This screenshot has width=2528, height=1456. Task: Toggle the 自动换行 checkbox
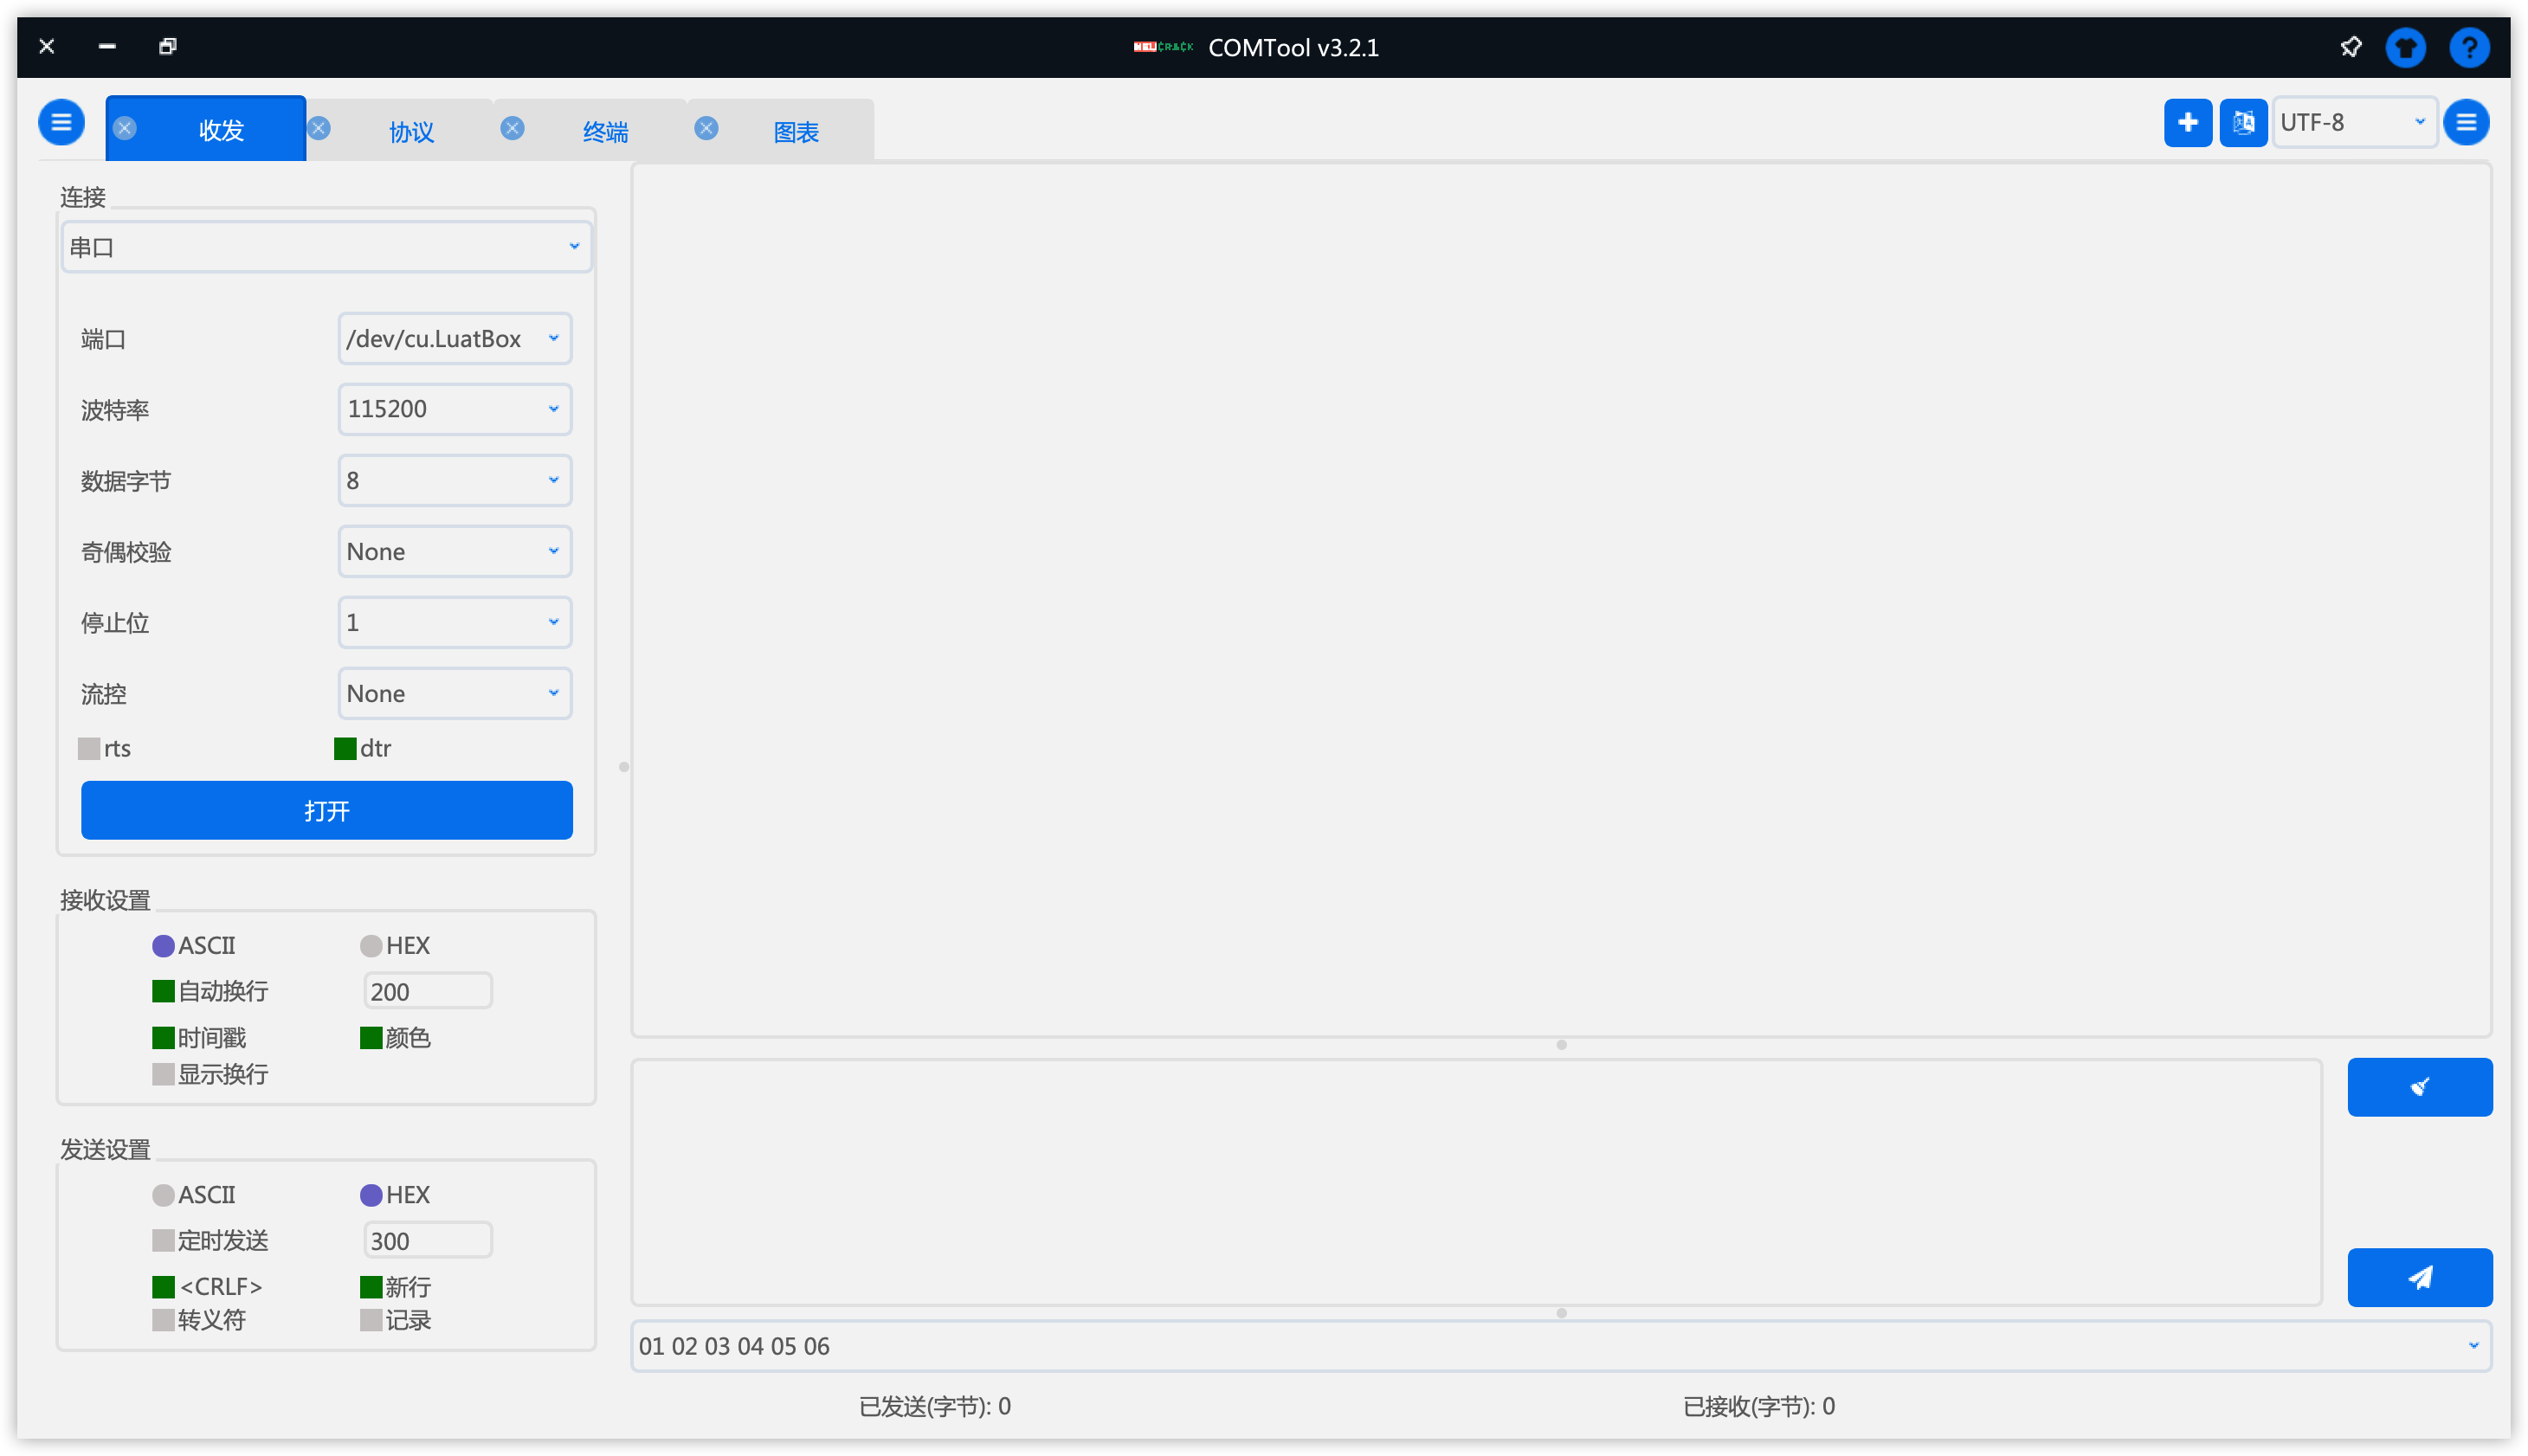163,991
